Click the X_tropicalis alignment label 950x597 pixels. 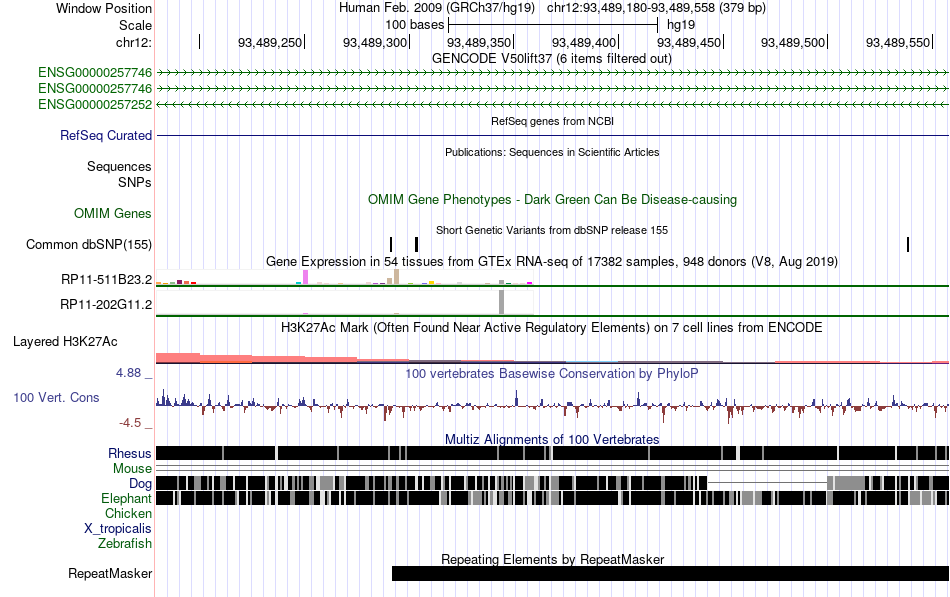click(x=118, y=529)
